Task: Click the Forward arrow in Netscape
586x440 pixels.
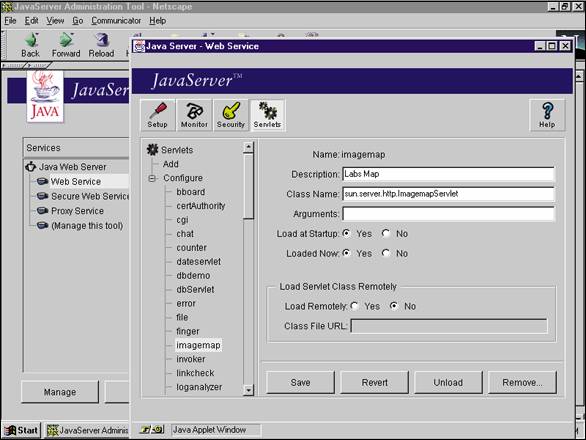Action: (66, 45)
